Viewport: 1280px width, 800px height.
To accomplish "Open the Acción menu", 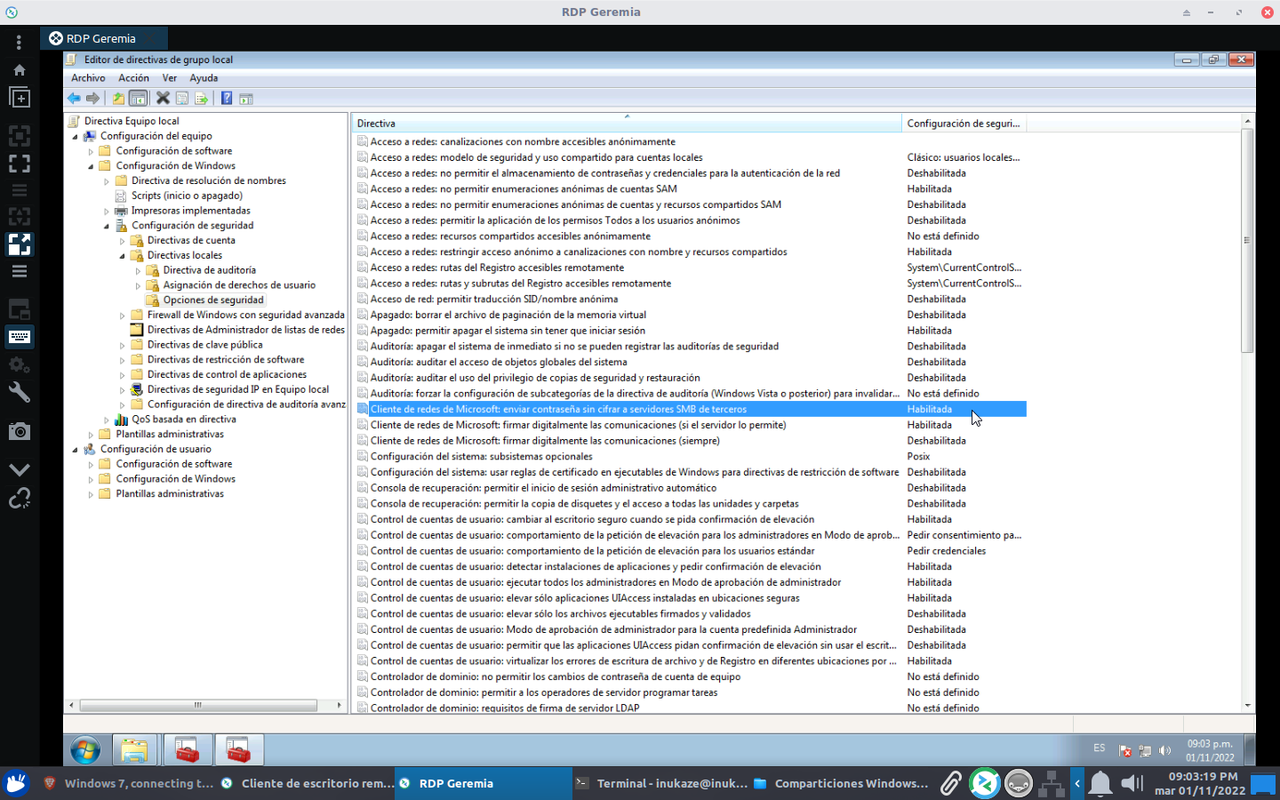I will tap(133, 78).
